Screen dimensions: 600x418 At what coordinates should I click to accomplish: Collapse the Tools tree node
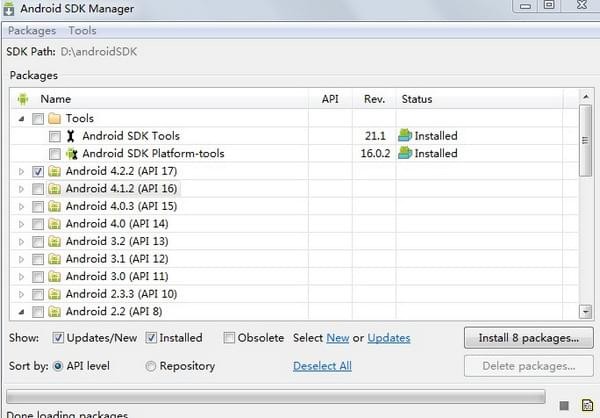tap(22, 118)
